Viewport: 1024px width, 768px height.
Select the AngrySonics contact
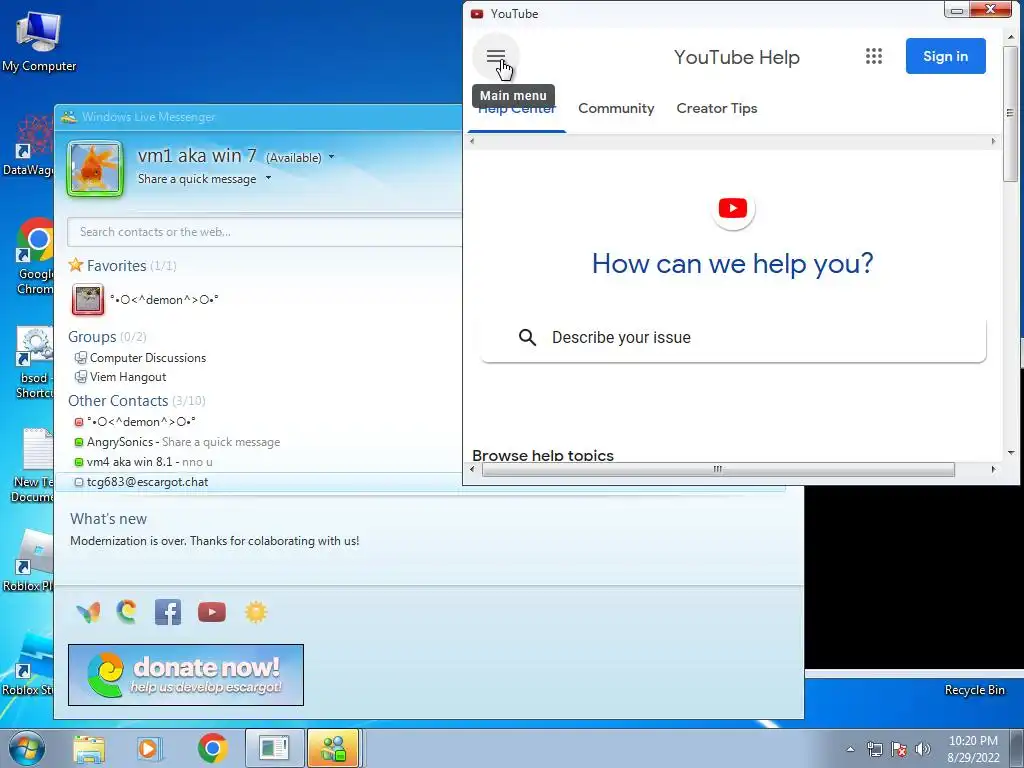click(x=177, y=442)
